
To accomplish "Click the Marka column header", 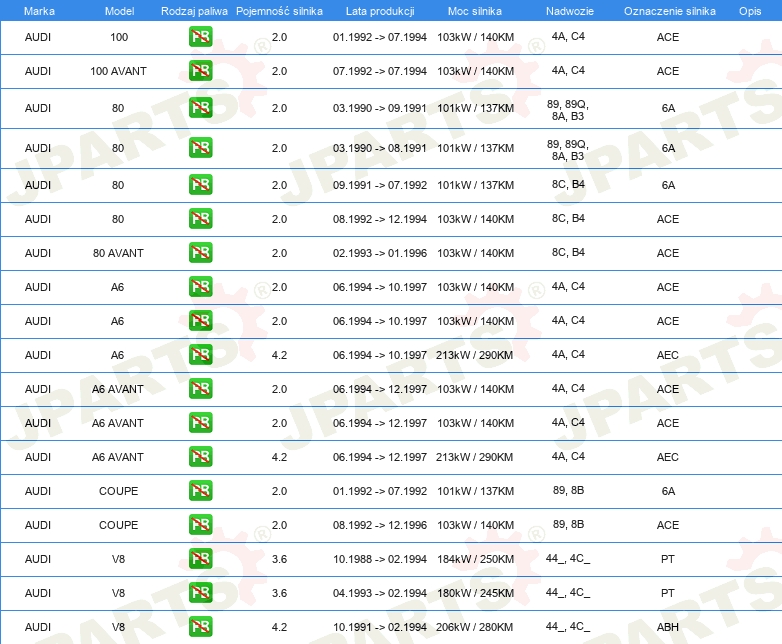I will pyautogui.click(x=39, y=11).
